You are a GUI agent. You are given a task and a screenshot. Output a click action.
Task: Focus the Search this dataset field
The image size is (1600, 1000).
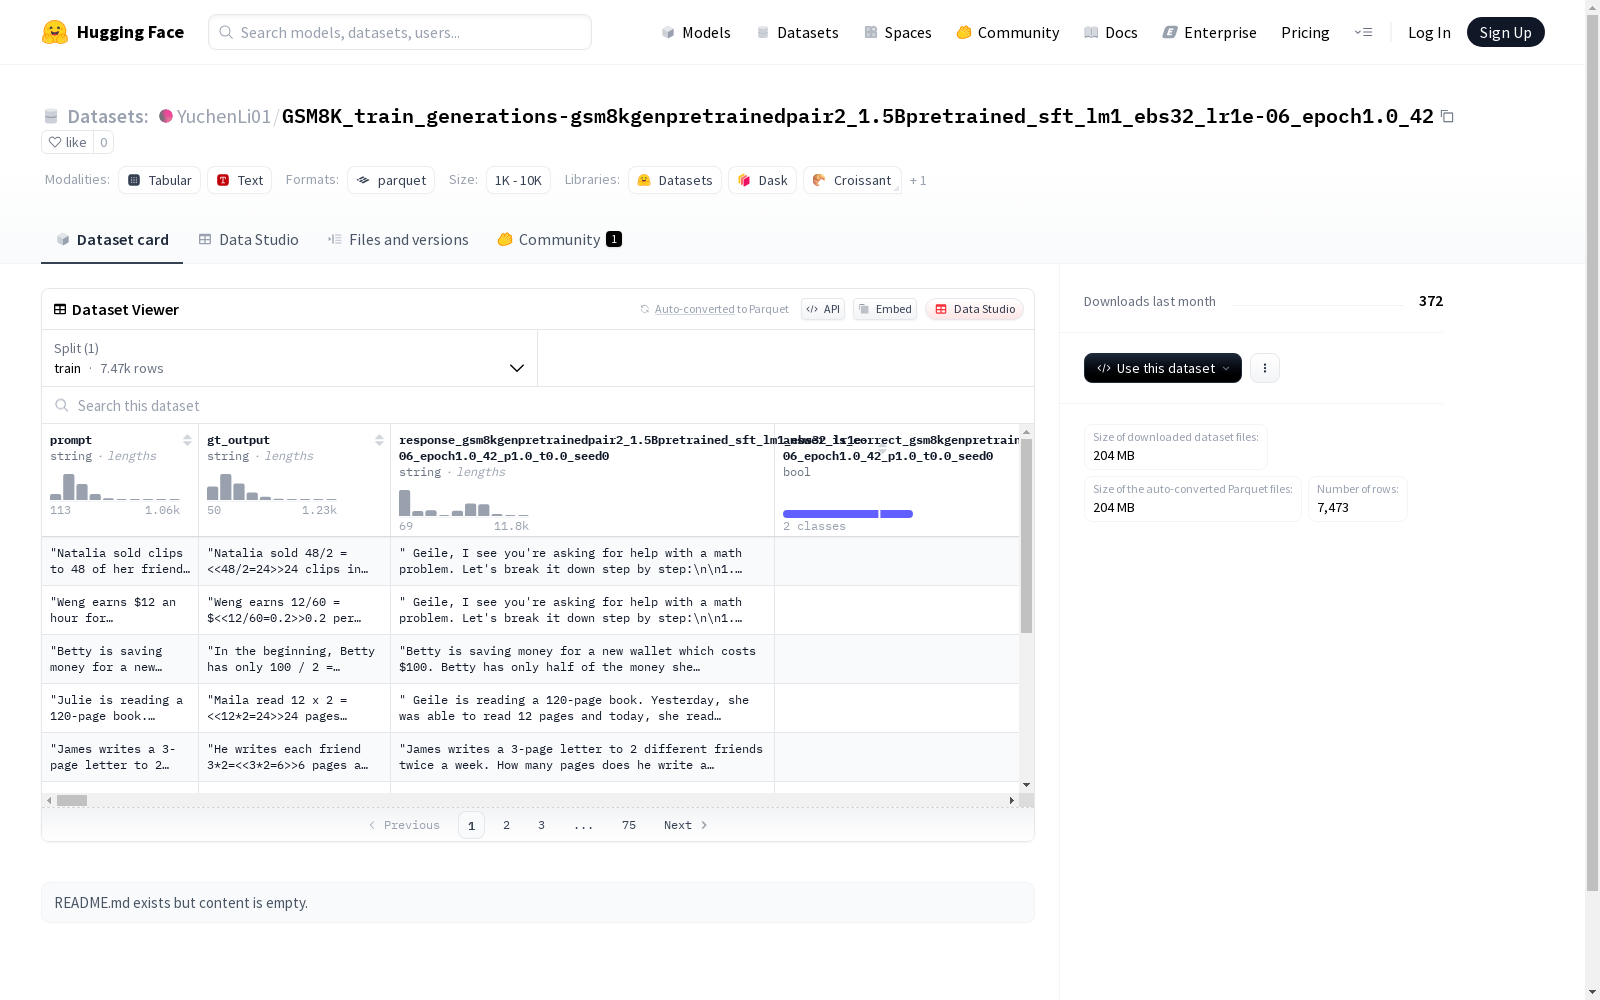click(x=538, y=405)
